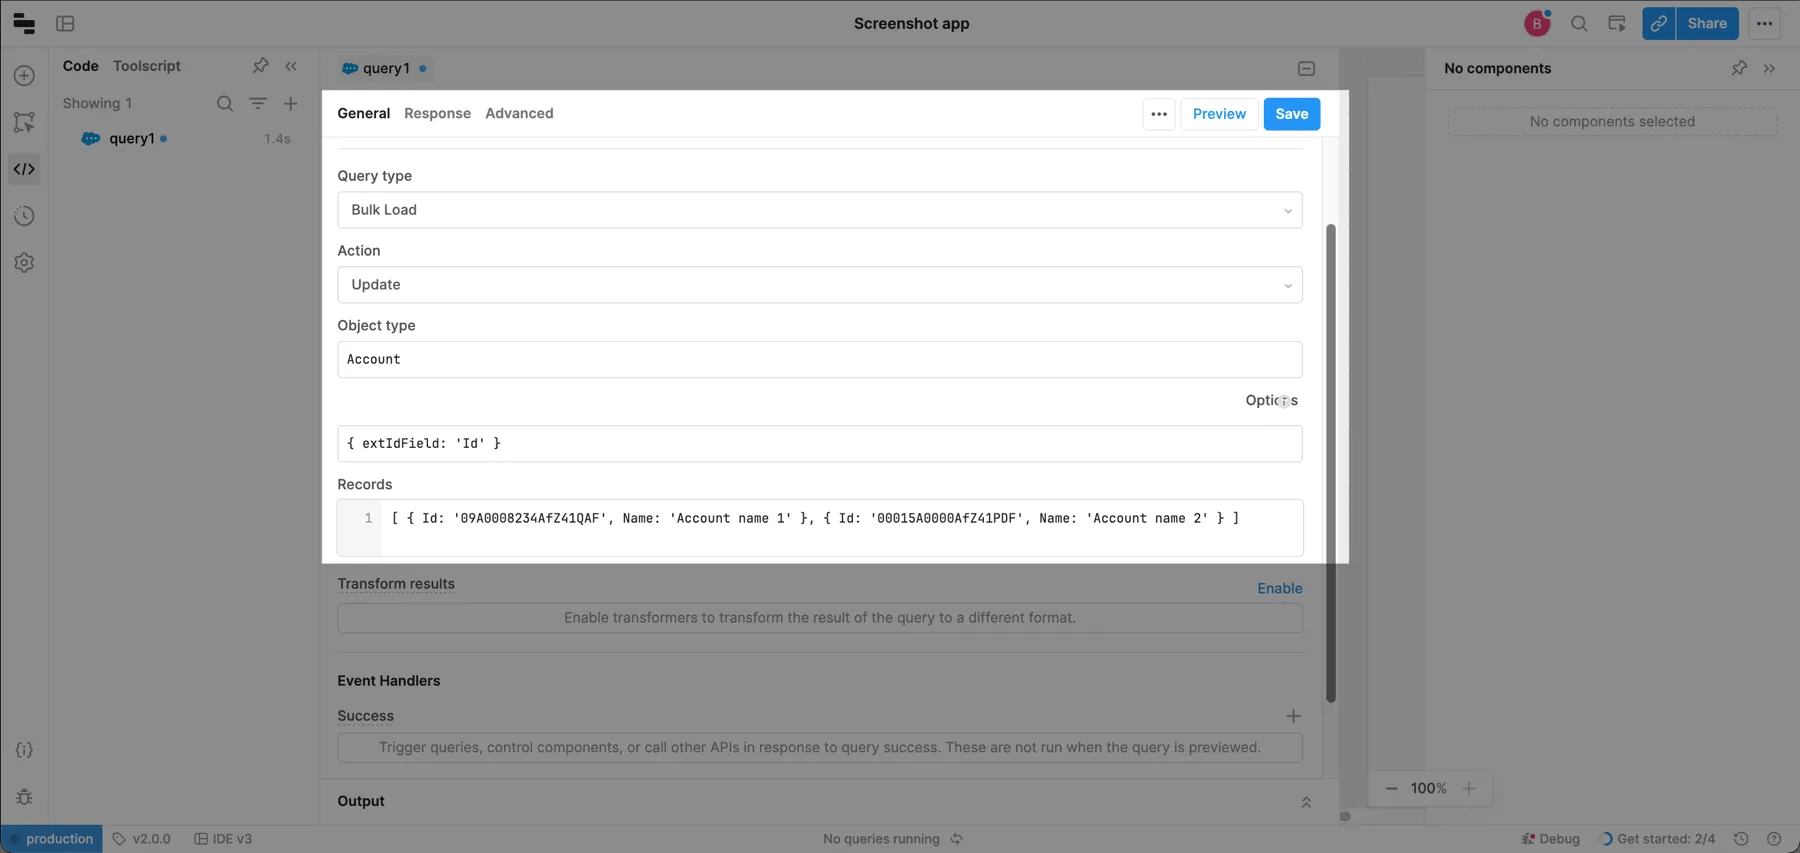Screen dimensions: 1800x853
Task: Collapse the Code panel with double chevron
Action: (x=291, y=66)
